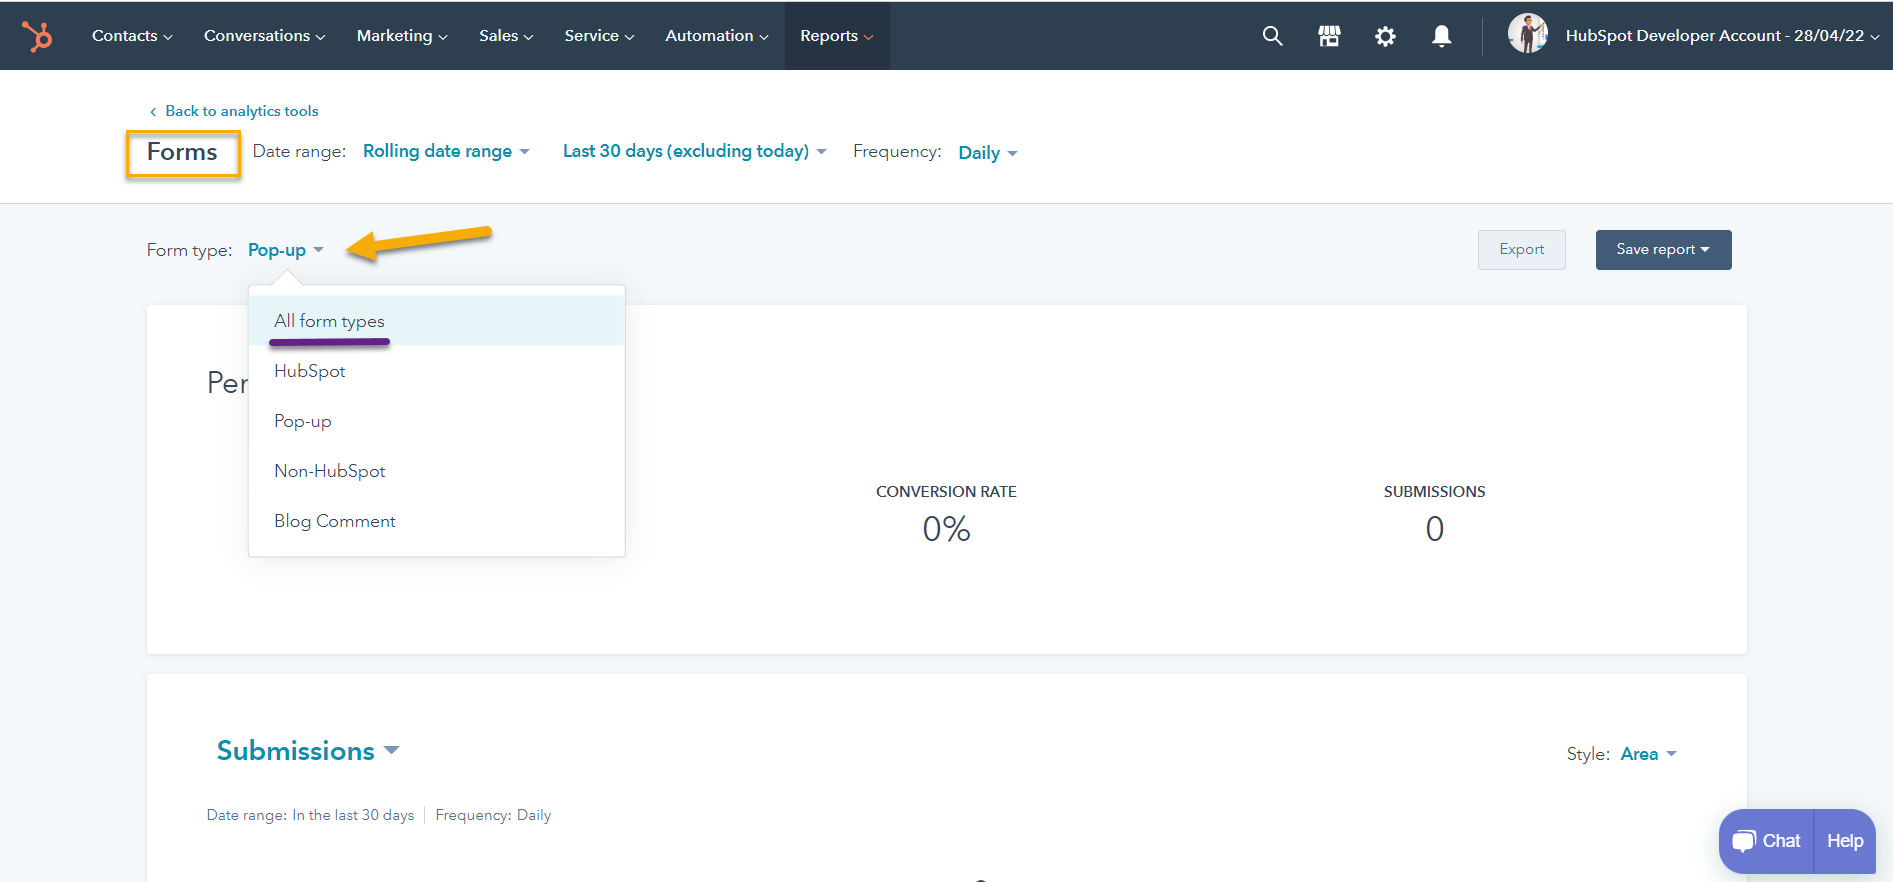Select Blog Comment form type option
1893x882 pixels.
(437, 521)
